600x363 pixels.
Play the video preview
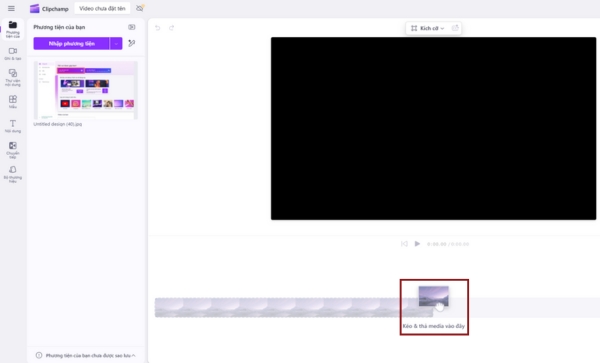[x=417, y=244]
